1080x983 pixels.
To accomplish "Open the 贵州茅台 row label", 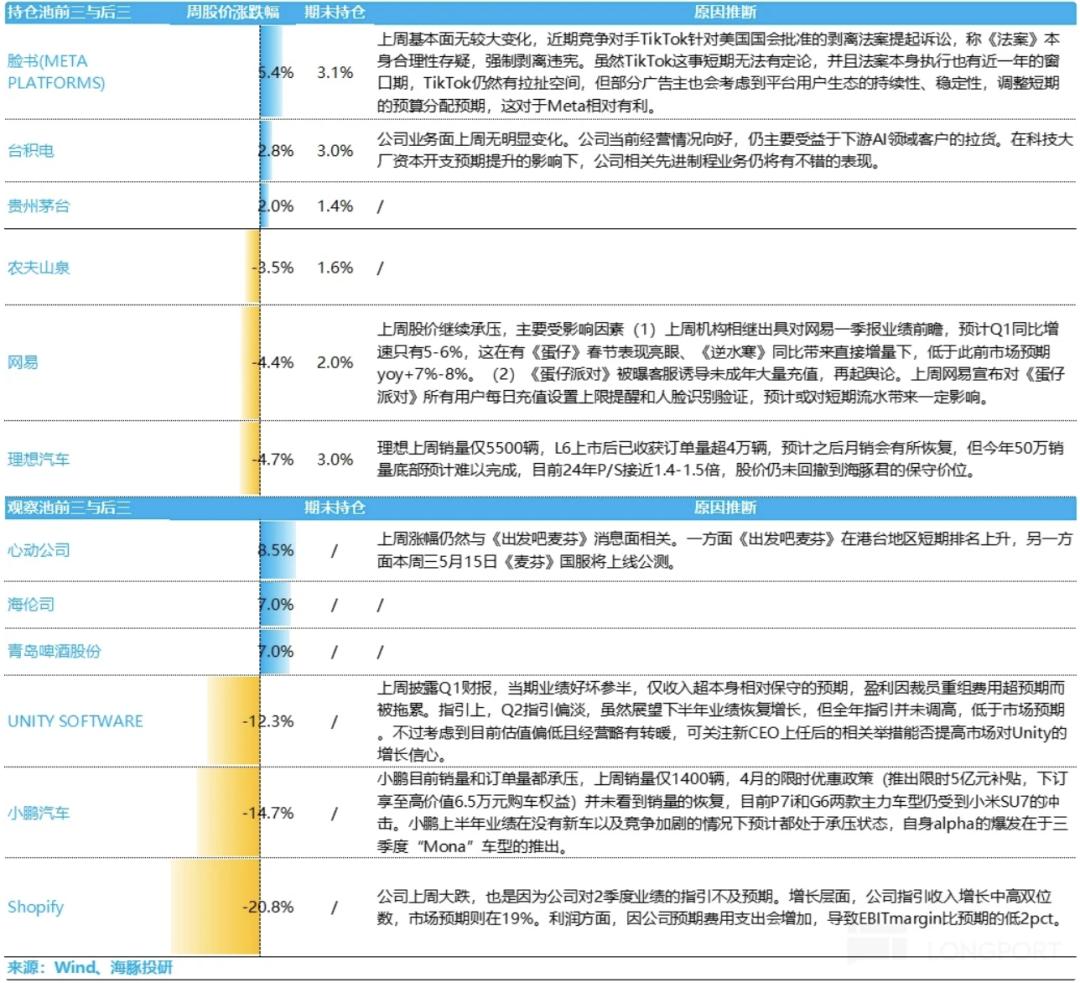I will tap(38, 206).
